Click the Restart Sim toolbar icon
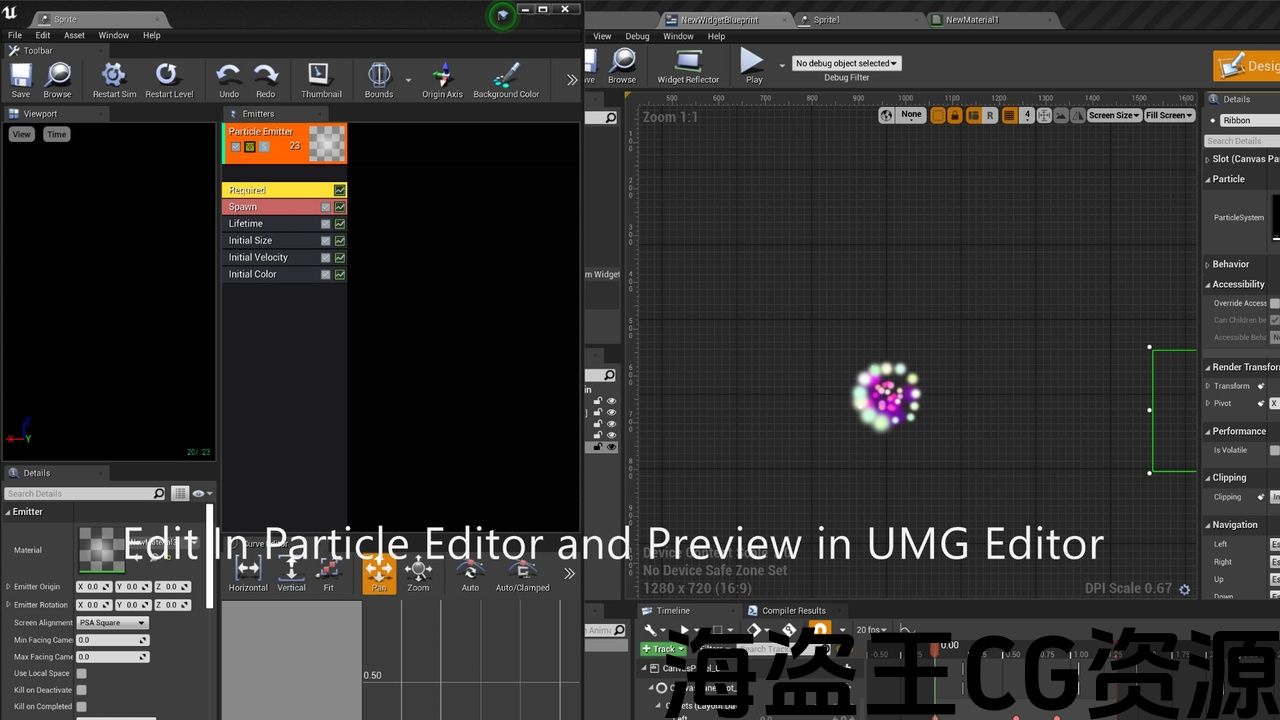The width and height of the screenshot is (1280, 720). coord(114,76)
